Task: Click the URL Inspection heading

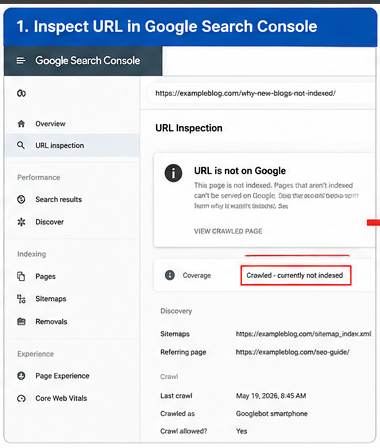Action: coord(189,128)
